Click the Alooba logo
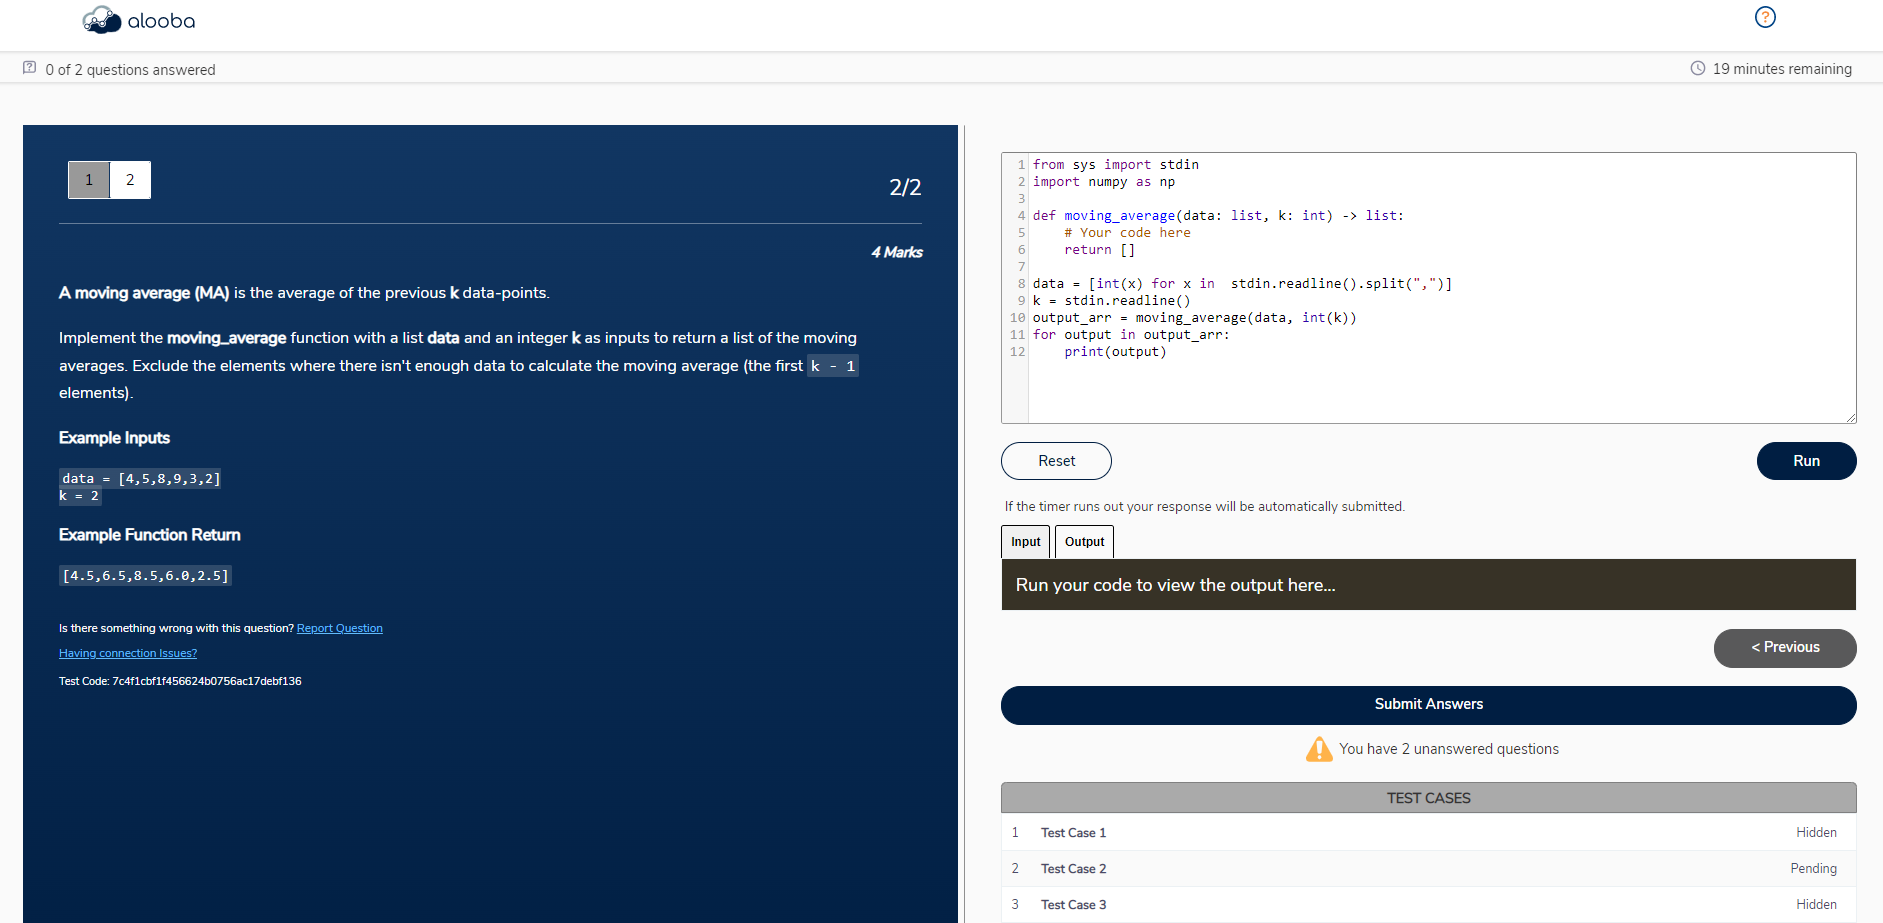Image resolution: width=1883 pixels, height=923 pixels. click(x=139, y=20)
